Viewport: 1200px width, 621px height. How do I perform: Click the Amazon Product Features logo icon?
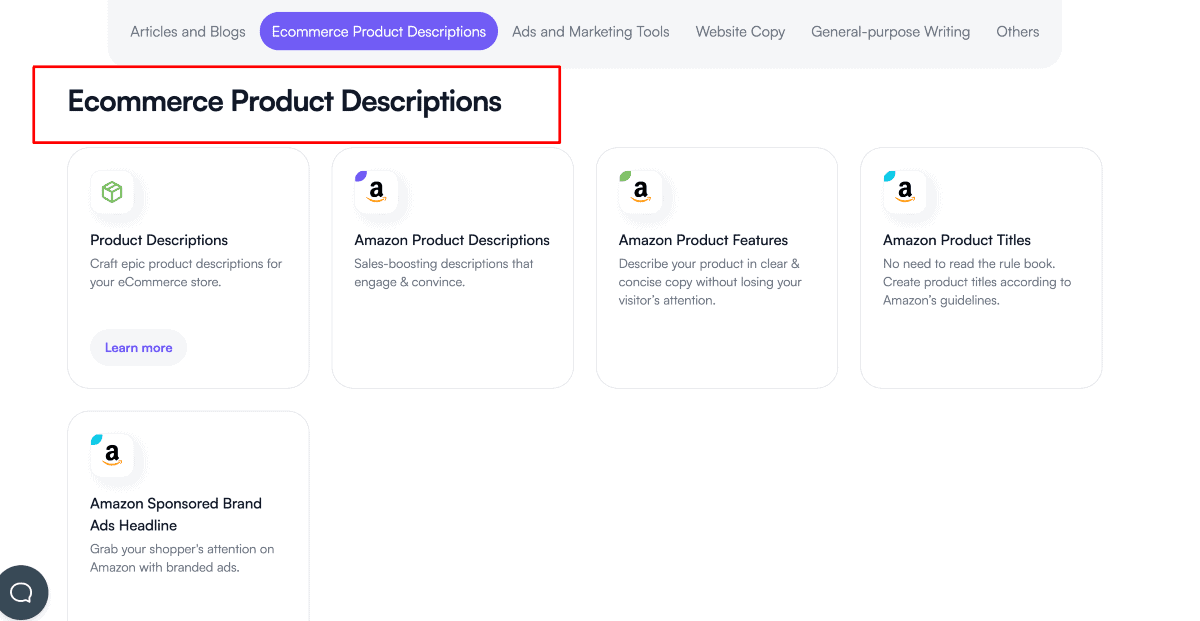[x=640, y=192]
